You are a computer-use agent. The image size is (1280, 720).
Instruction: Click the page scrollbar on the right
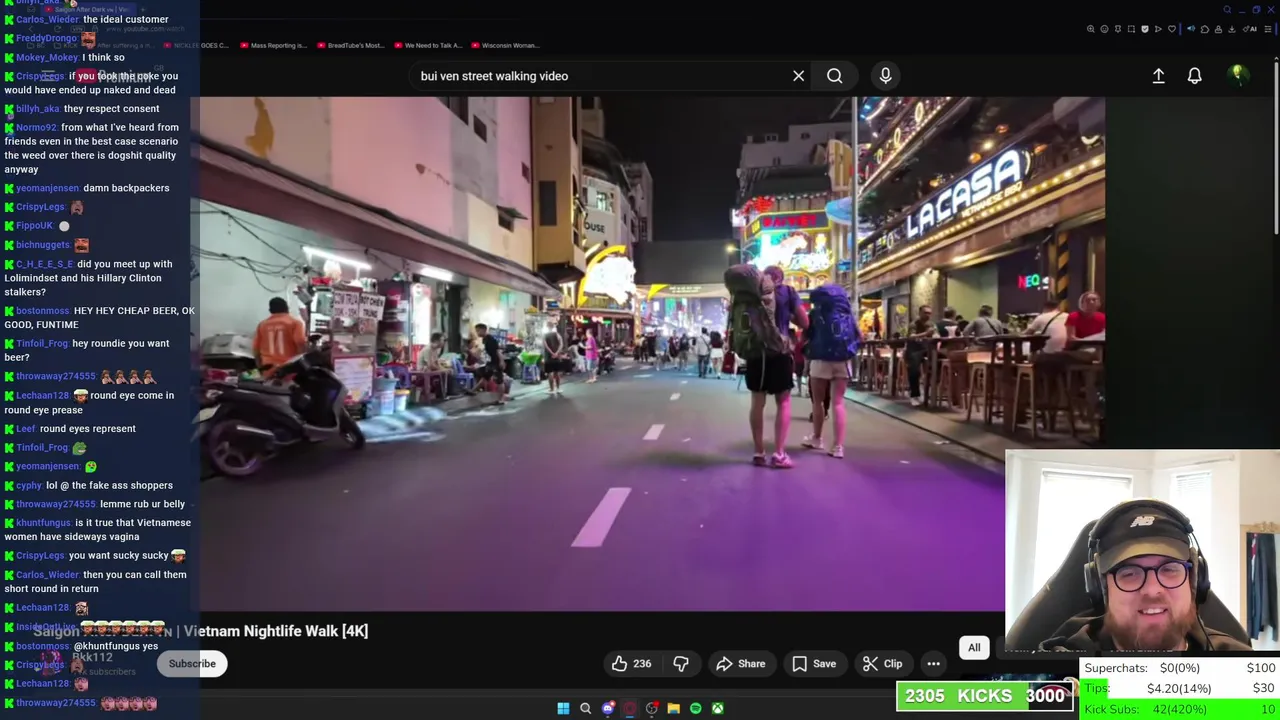1276,150
